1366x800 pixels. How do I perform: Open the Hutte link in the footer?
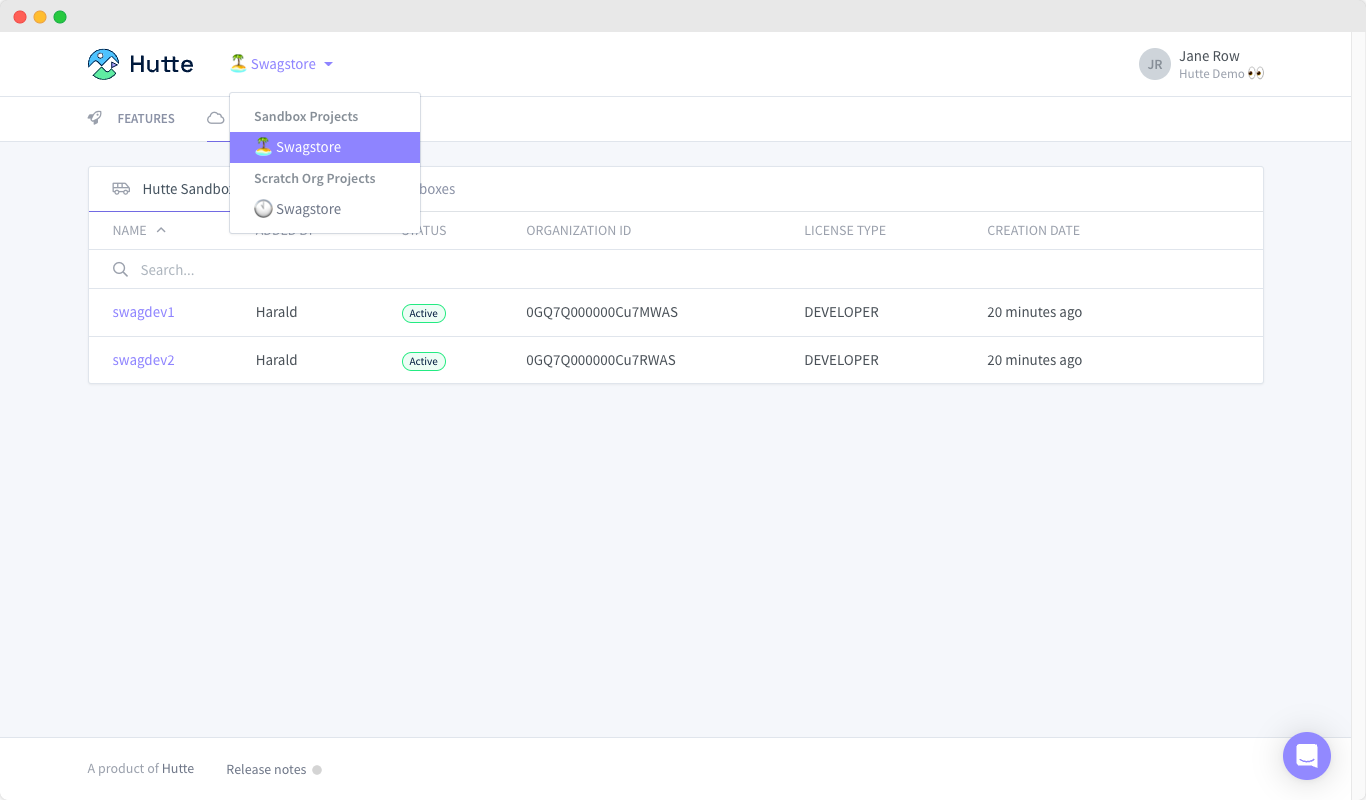click(178, 768)
